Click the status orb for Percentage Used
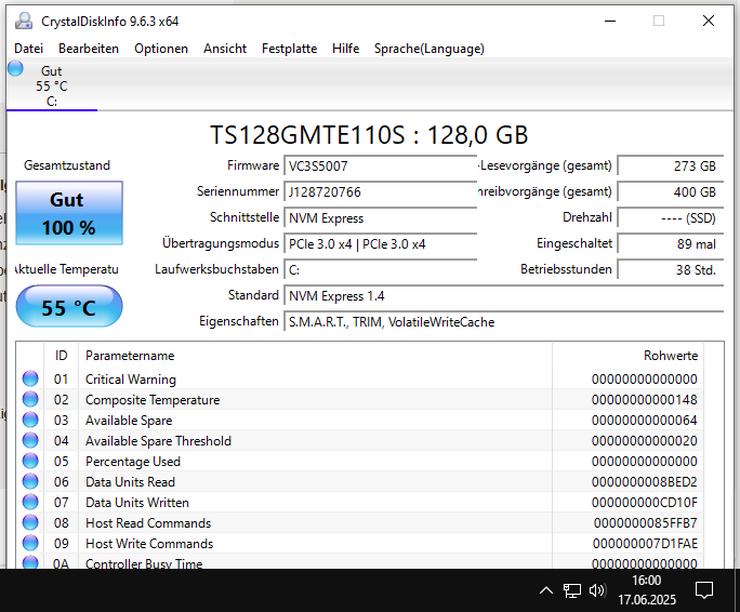Viewport: 740px width, 612px height. [30, 461]
